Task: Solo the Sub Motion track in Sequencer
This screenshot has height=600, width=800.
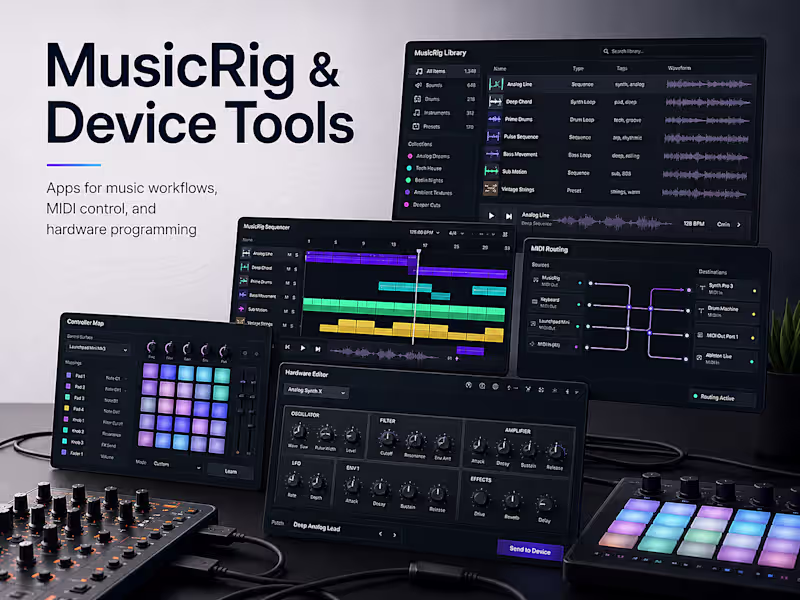Action: [293, 311]
